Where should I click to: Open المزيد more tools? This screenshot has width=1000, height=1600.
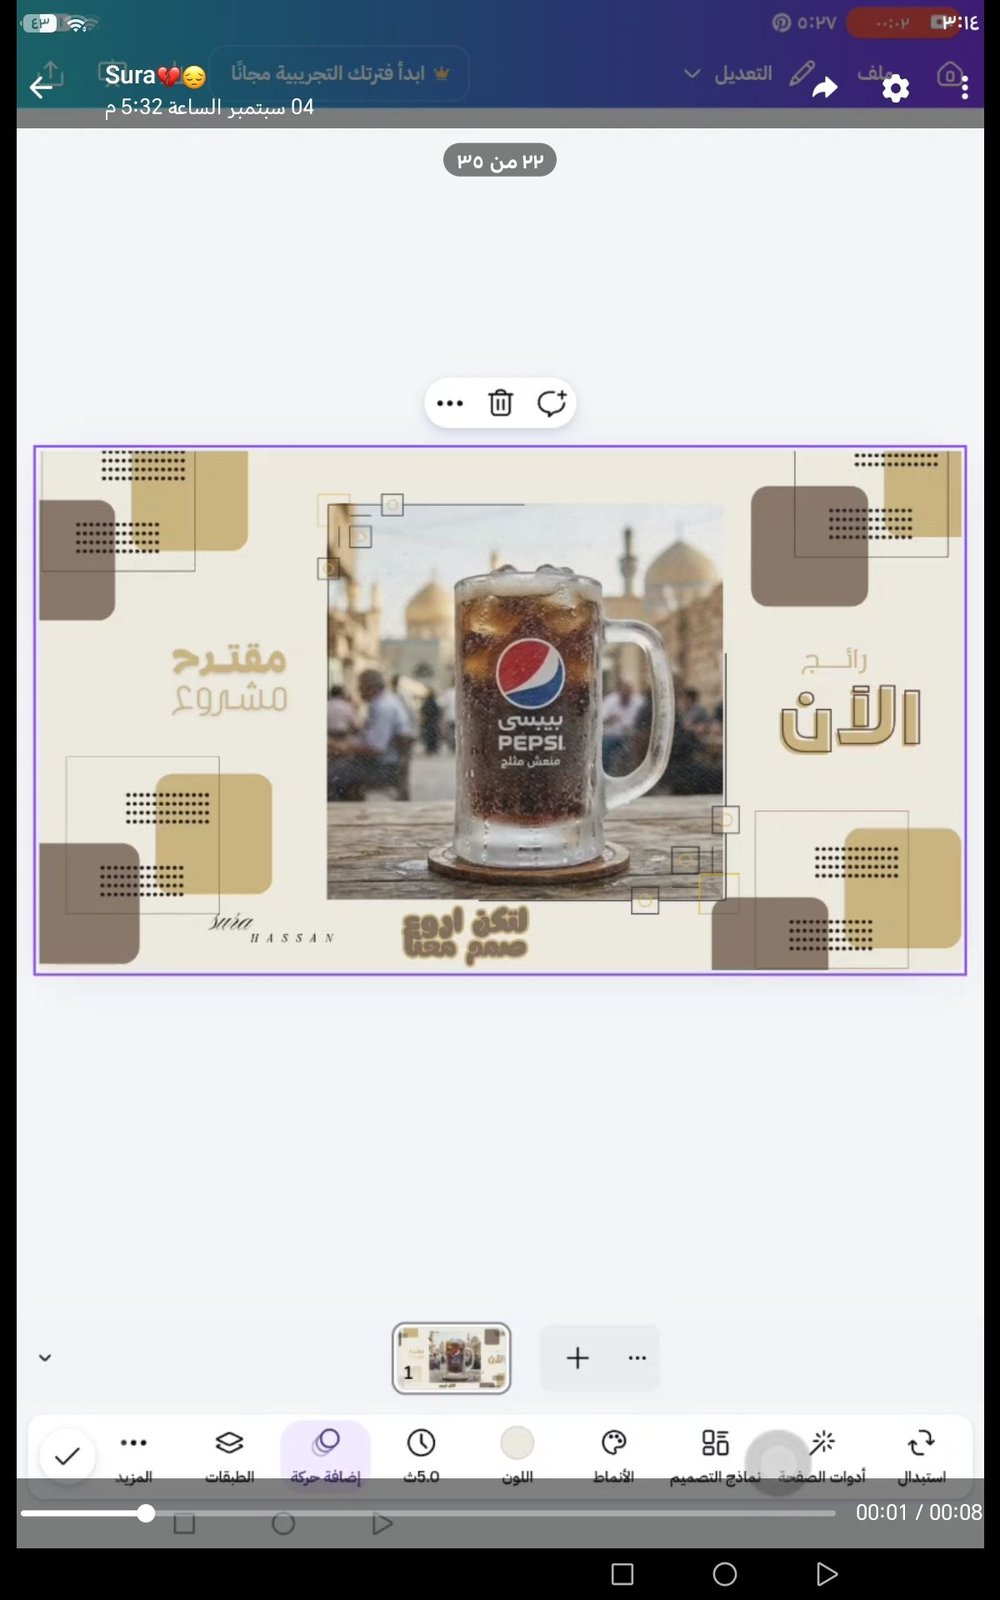click(x=134, y=1456)
